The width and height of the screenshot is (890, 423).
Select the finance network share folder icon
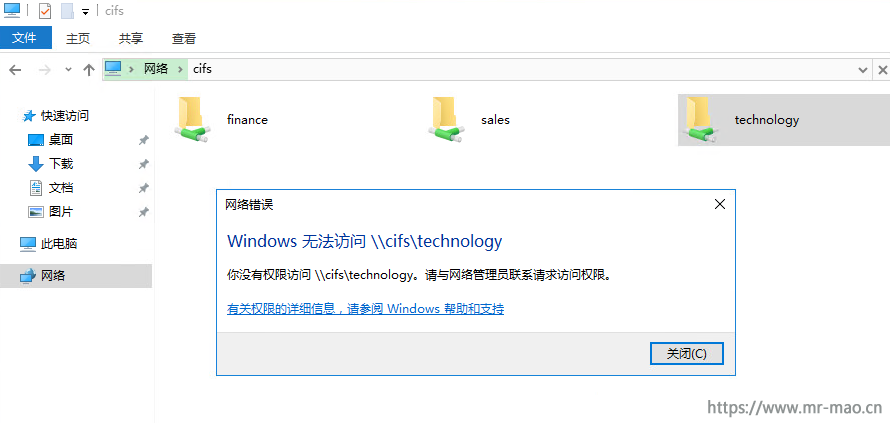click(x=192, y=120)
